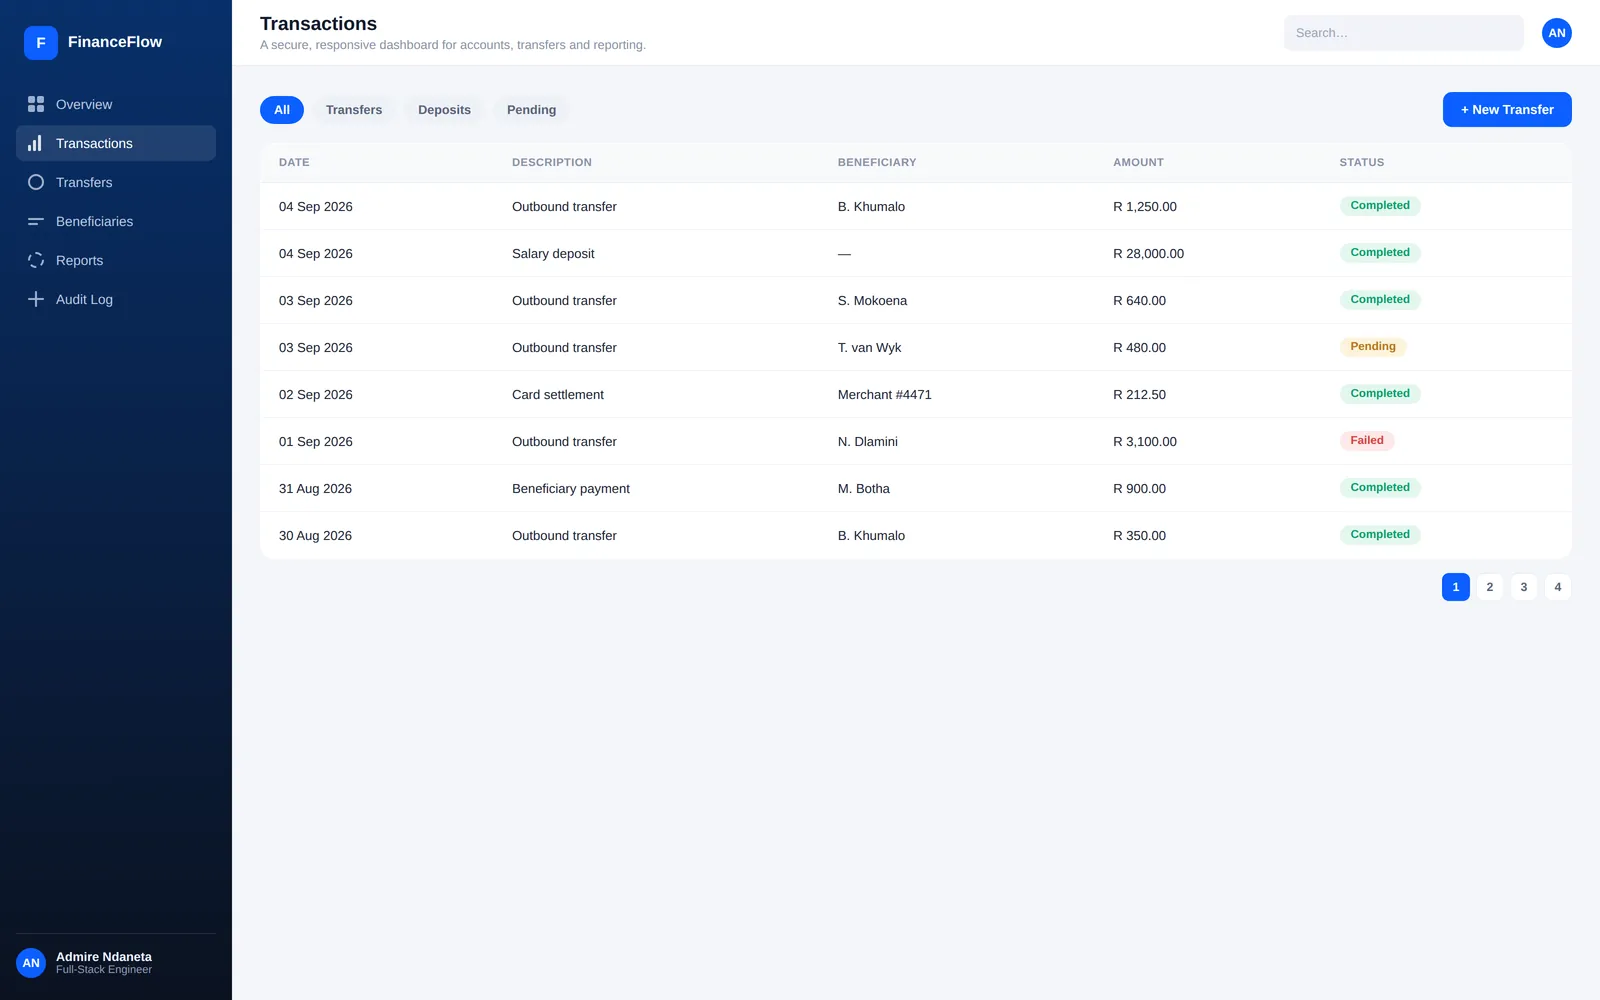Click the M. Botha beneficiary cell
The width and height of the screenshot is (1600, 1000).
(x=864, y=489)
